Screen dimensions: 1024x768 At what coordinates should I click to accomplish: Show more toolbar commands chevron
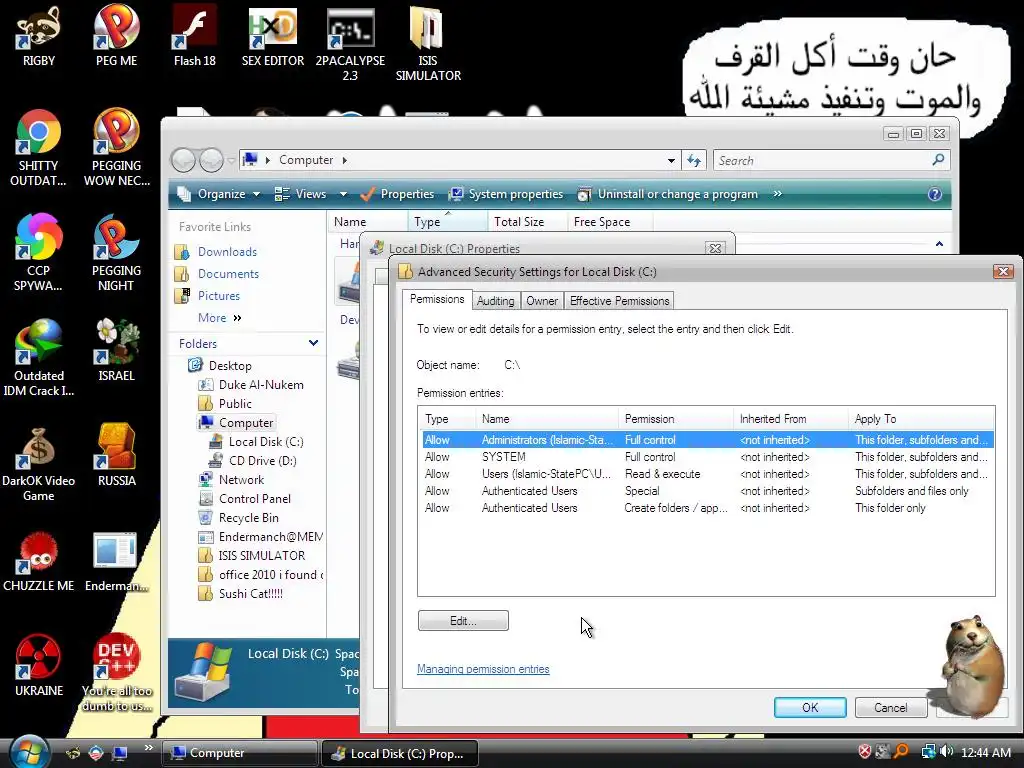(x=777, y=194)
